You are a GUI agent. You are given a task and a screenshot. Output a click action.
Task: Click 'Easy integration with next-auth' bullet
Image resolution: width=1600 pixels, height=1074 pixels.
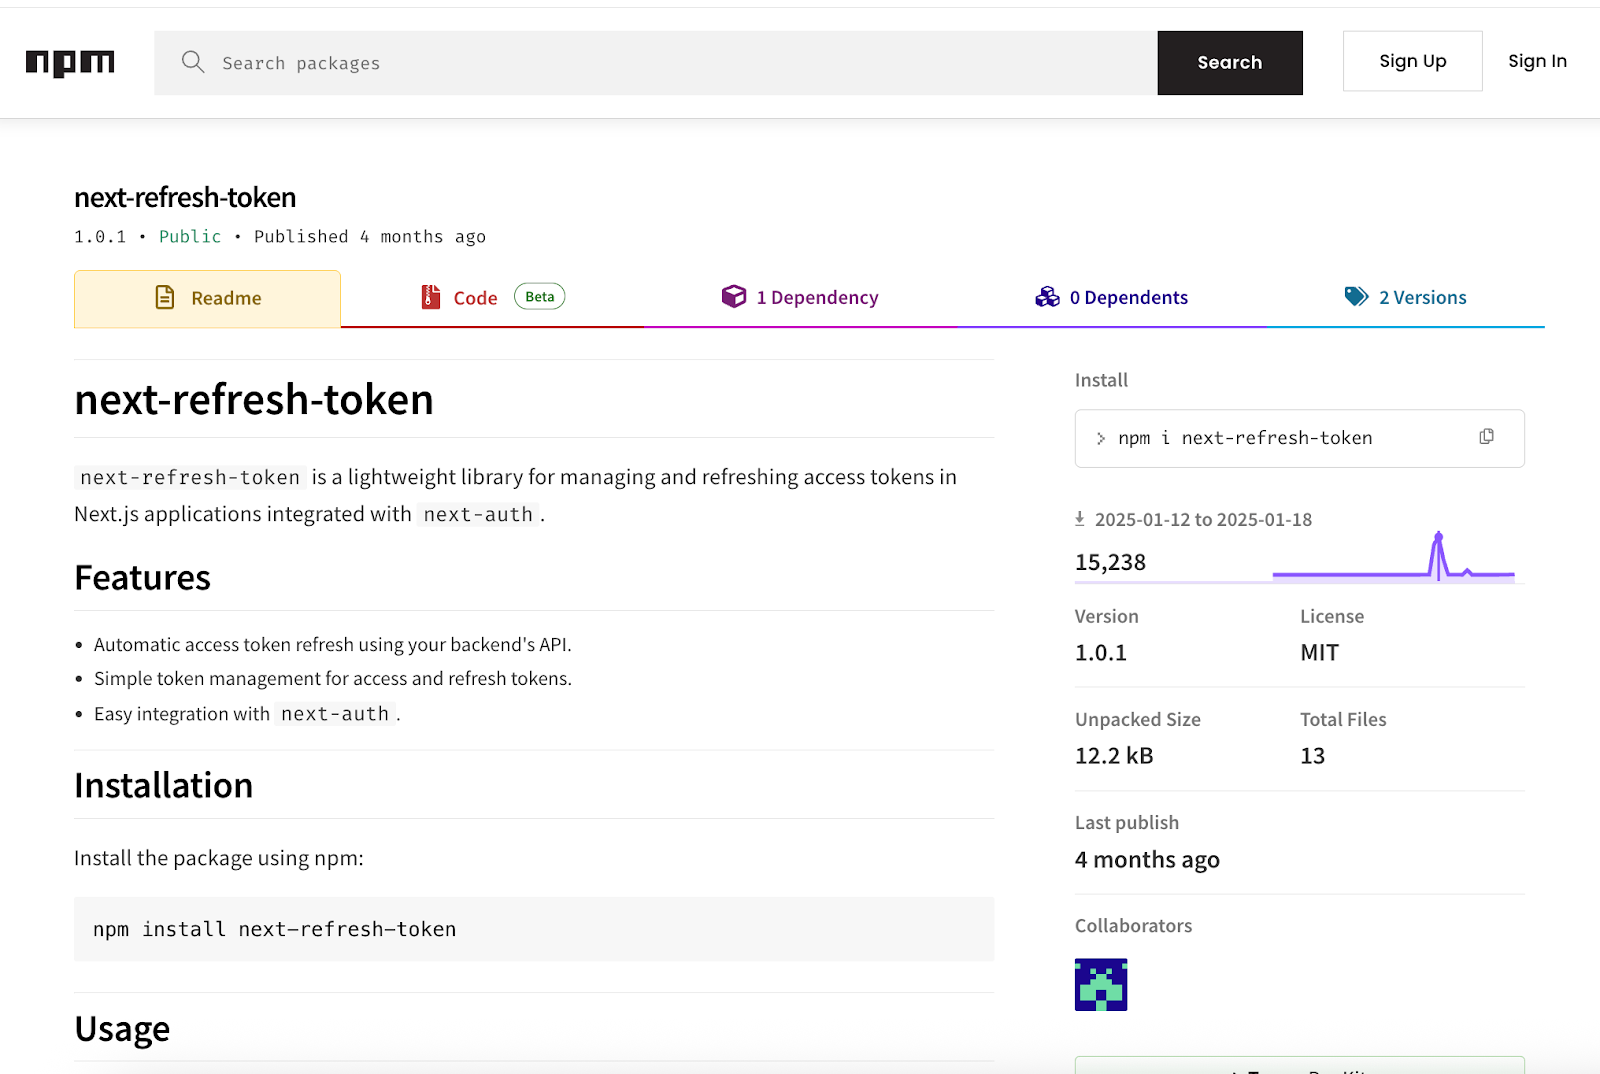[x=247, y=714]
